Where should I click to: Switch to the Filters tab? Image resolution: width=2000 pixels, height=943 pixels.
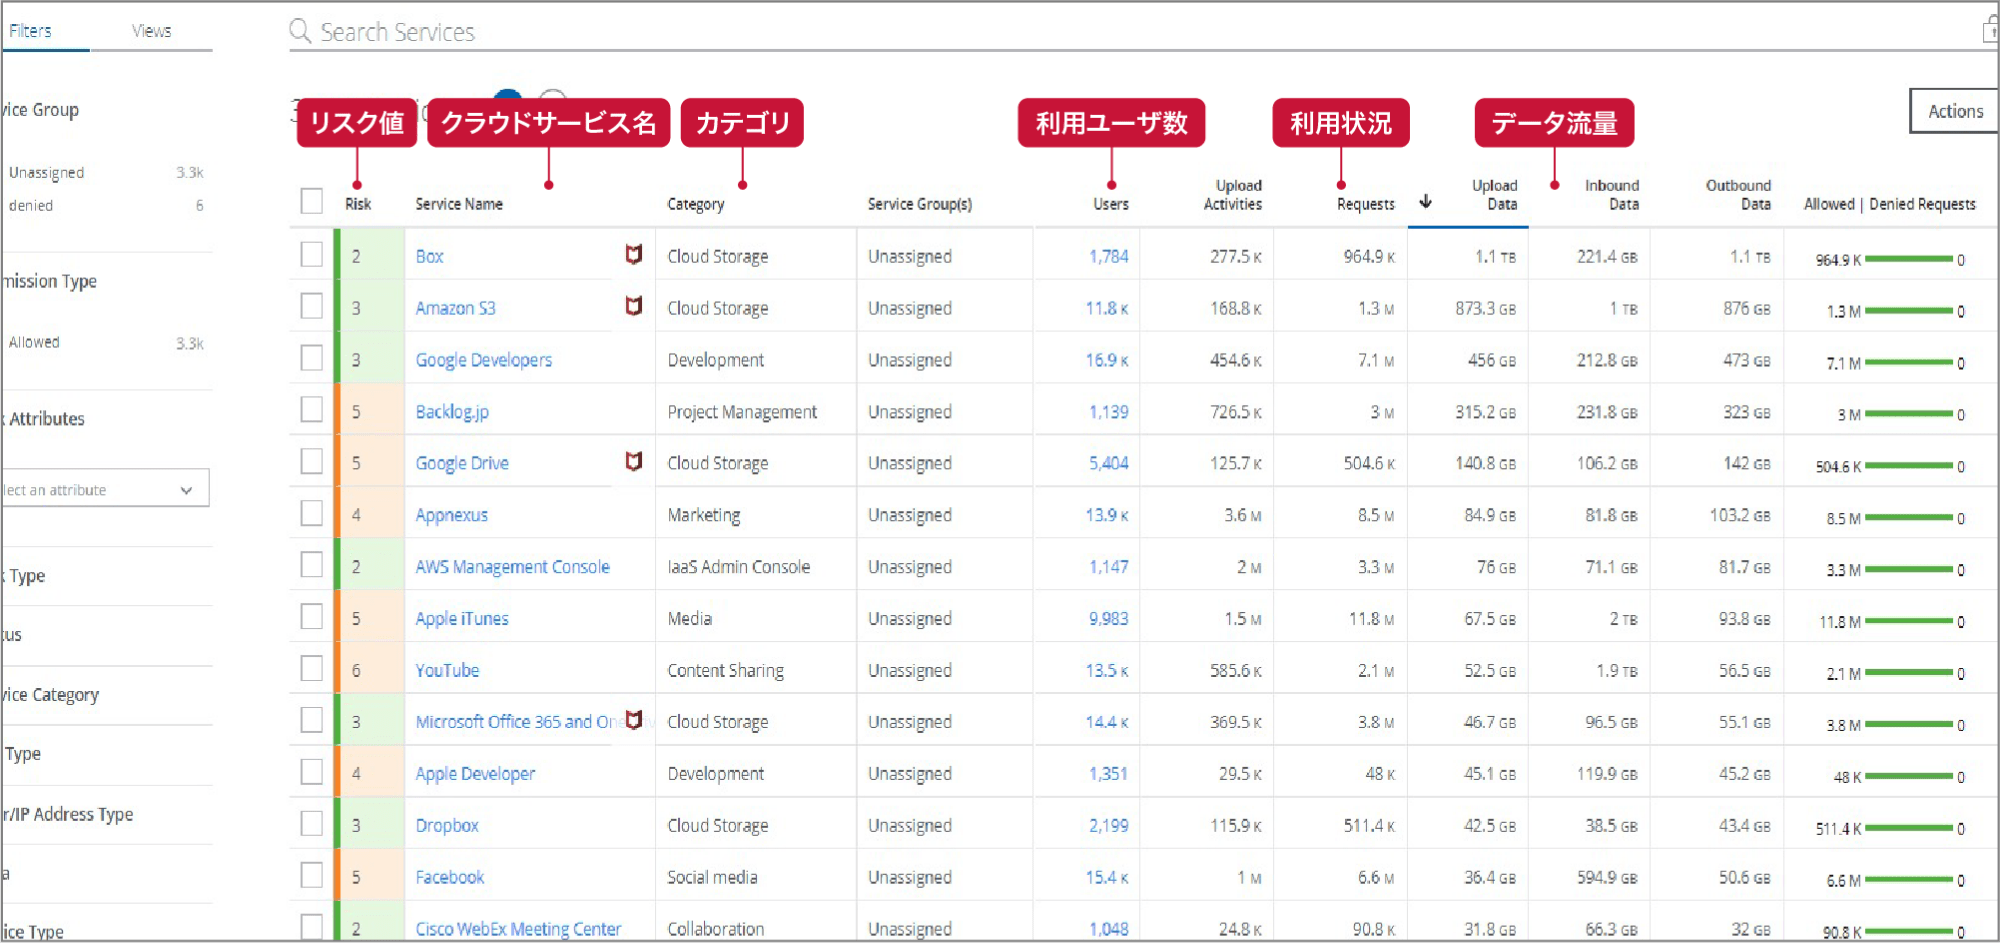pyautogui.click(x=31, y=31)
